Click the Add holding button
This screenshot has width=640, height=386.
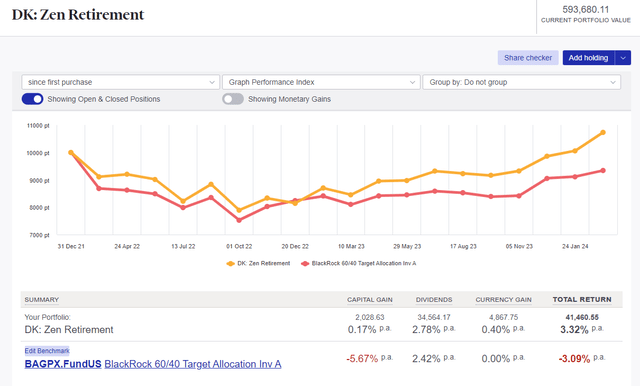pyautogui.click(x=589, y=58)
